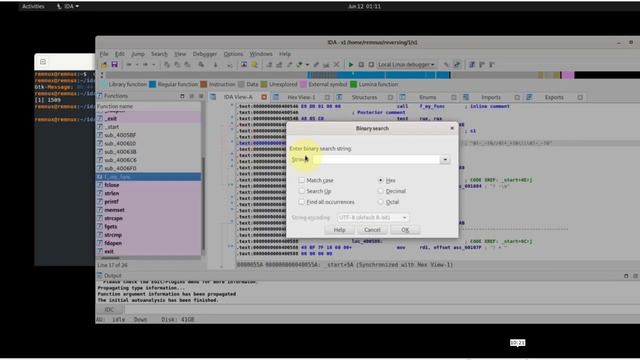
Task: Close the Hex View-1 tab with its icon
Action: click(x=327, y=97)
